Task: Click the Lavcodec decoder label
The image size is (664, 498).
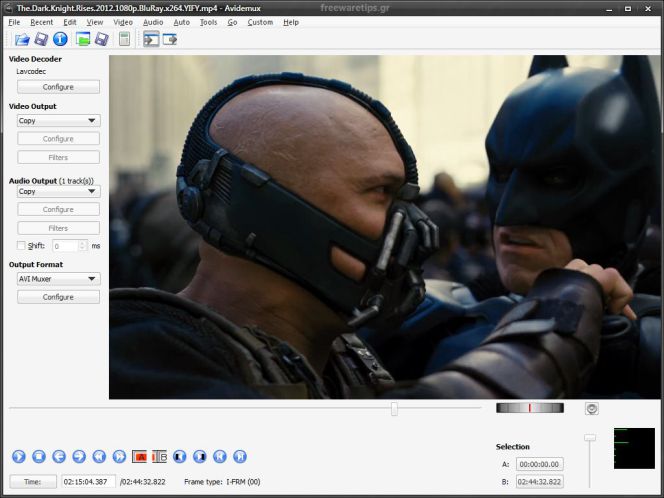Action: [x=31, y=72]
